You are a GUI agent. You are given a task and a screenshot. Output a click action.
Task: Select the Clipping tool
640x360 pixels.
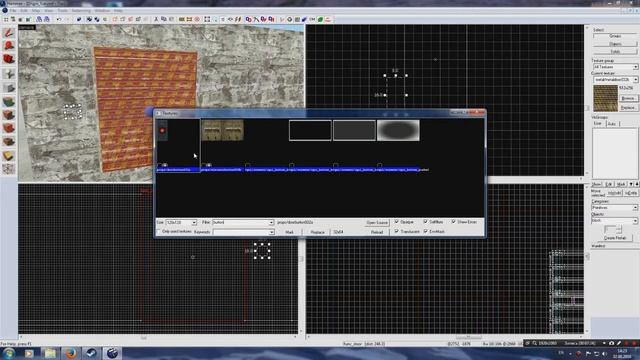pos(9,156)
